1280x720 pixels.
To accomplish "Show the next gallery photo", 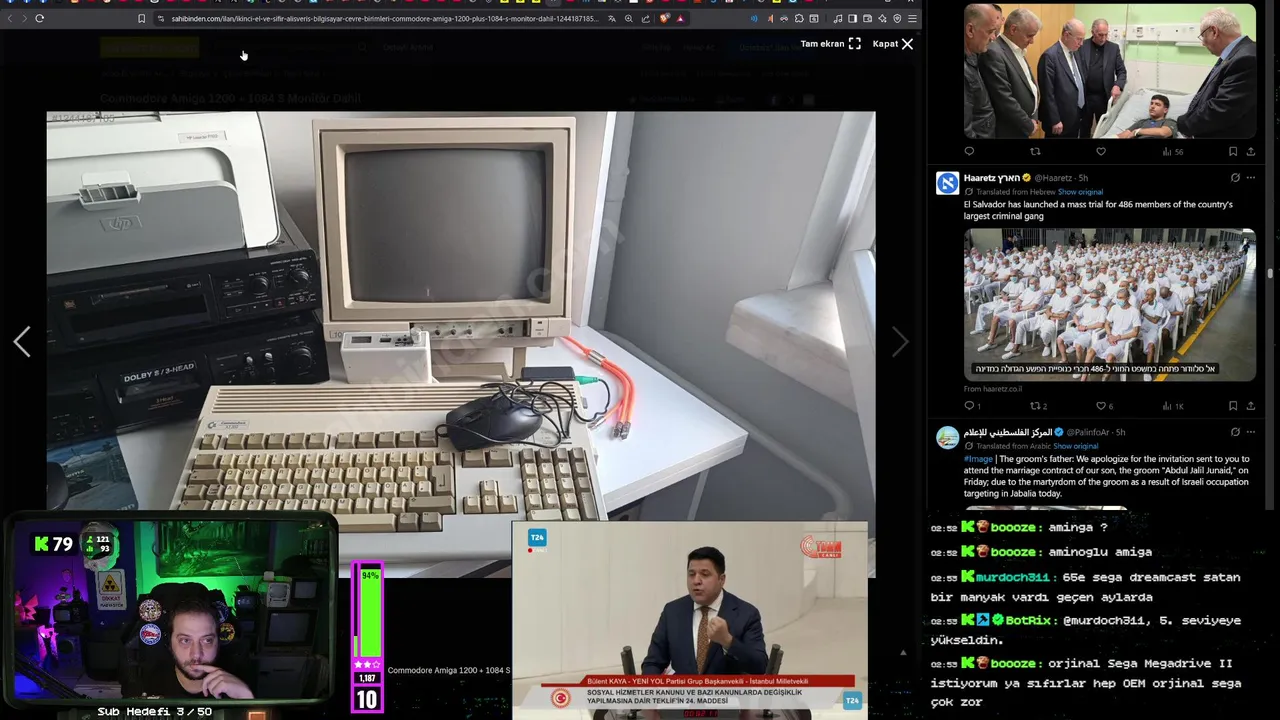I will (900, 342).
